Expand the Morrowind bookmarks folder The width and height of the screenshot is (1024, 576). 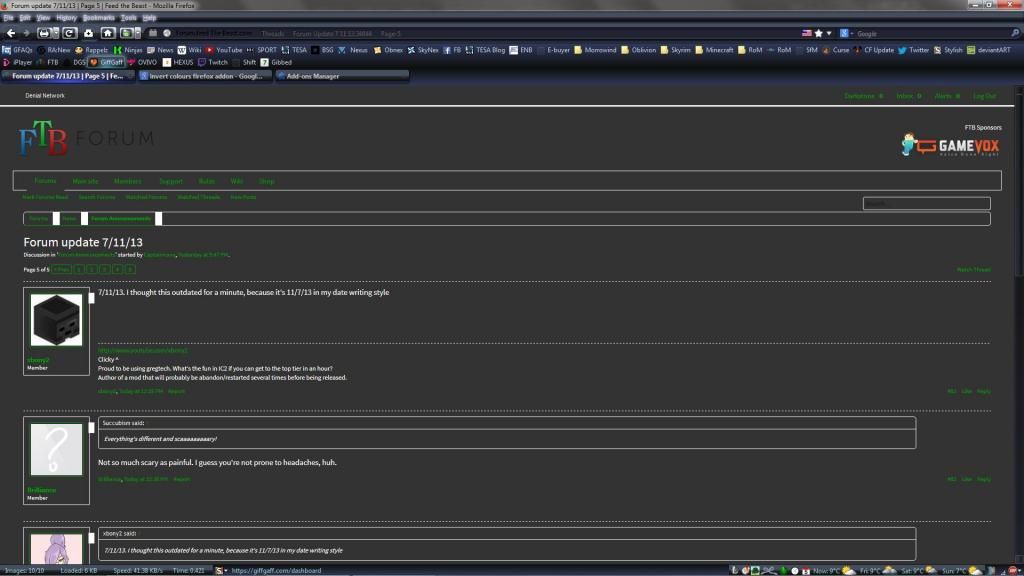tap(595, 50)
